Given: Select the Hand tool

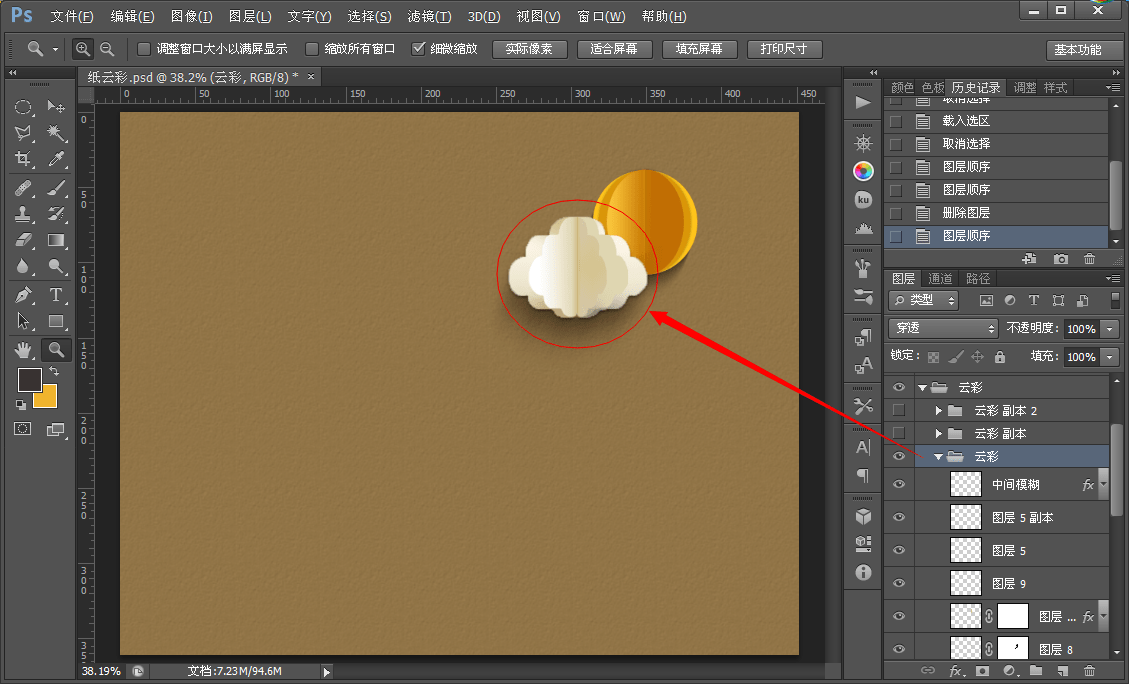Looking at the screenshot, I should pos(23,350).
